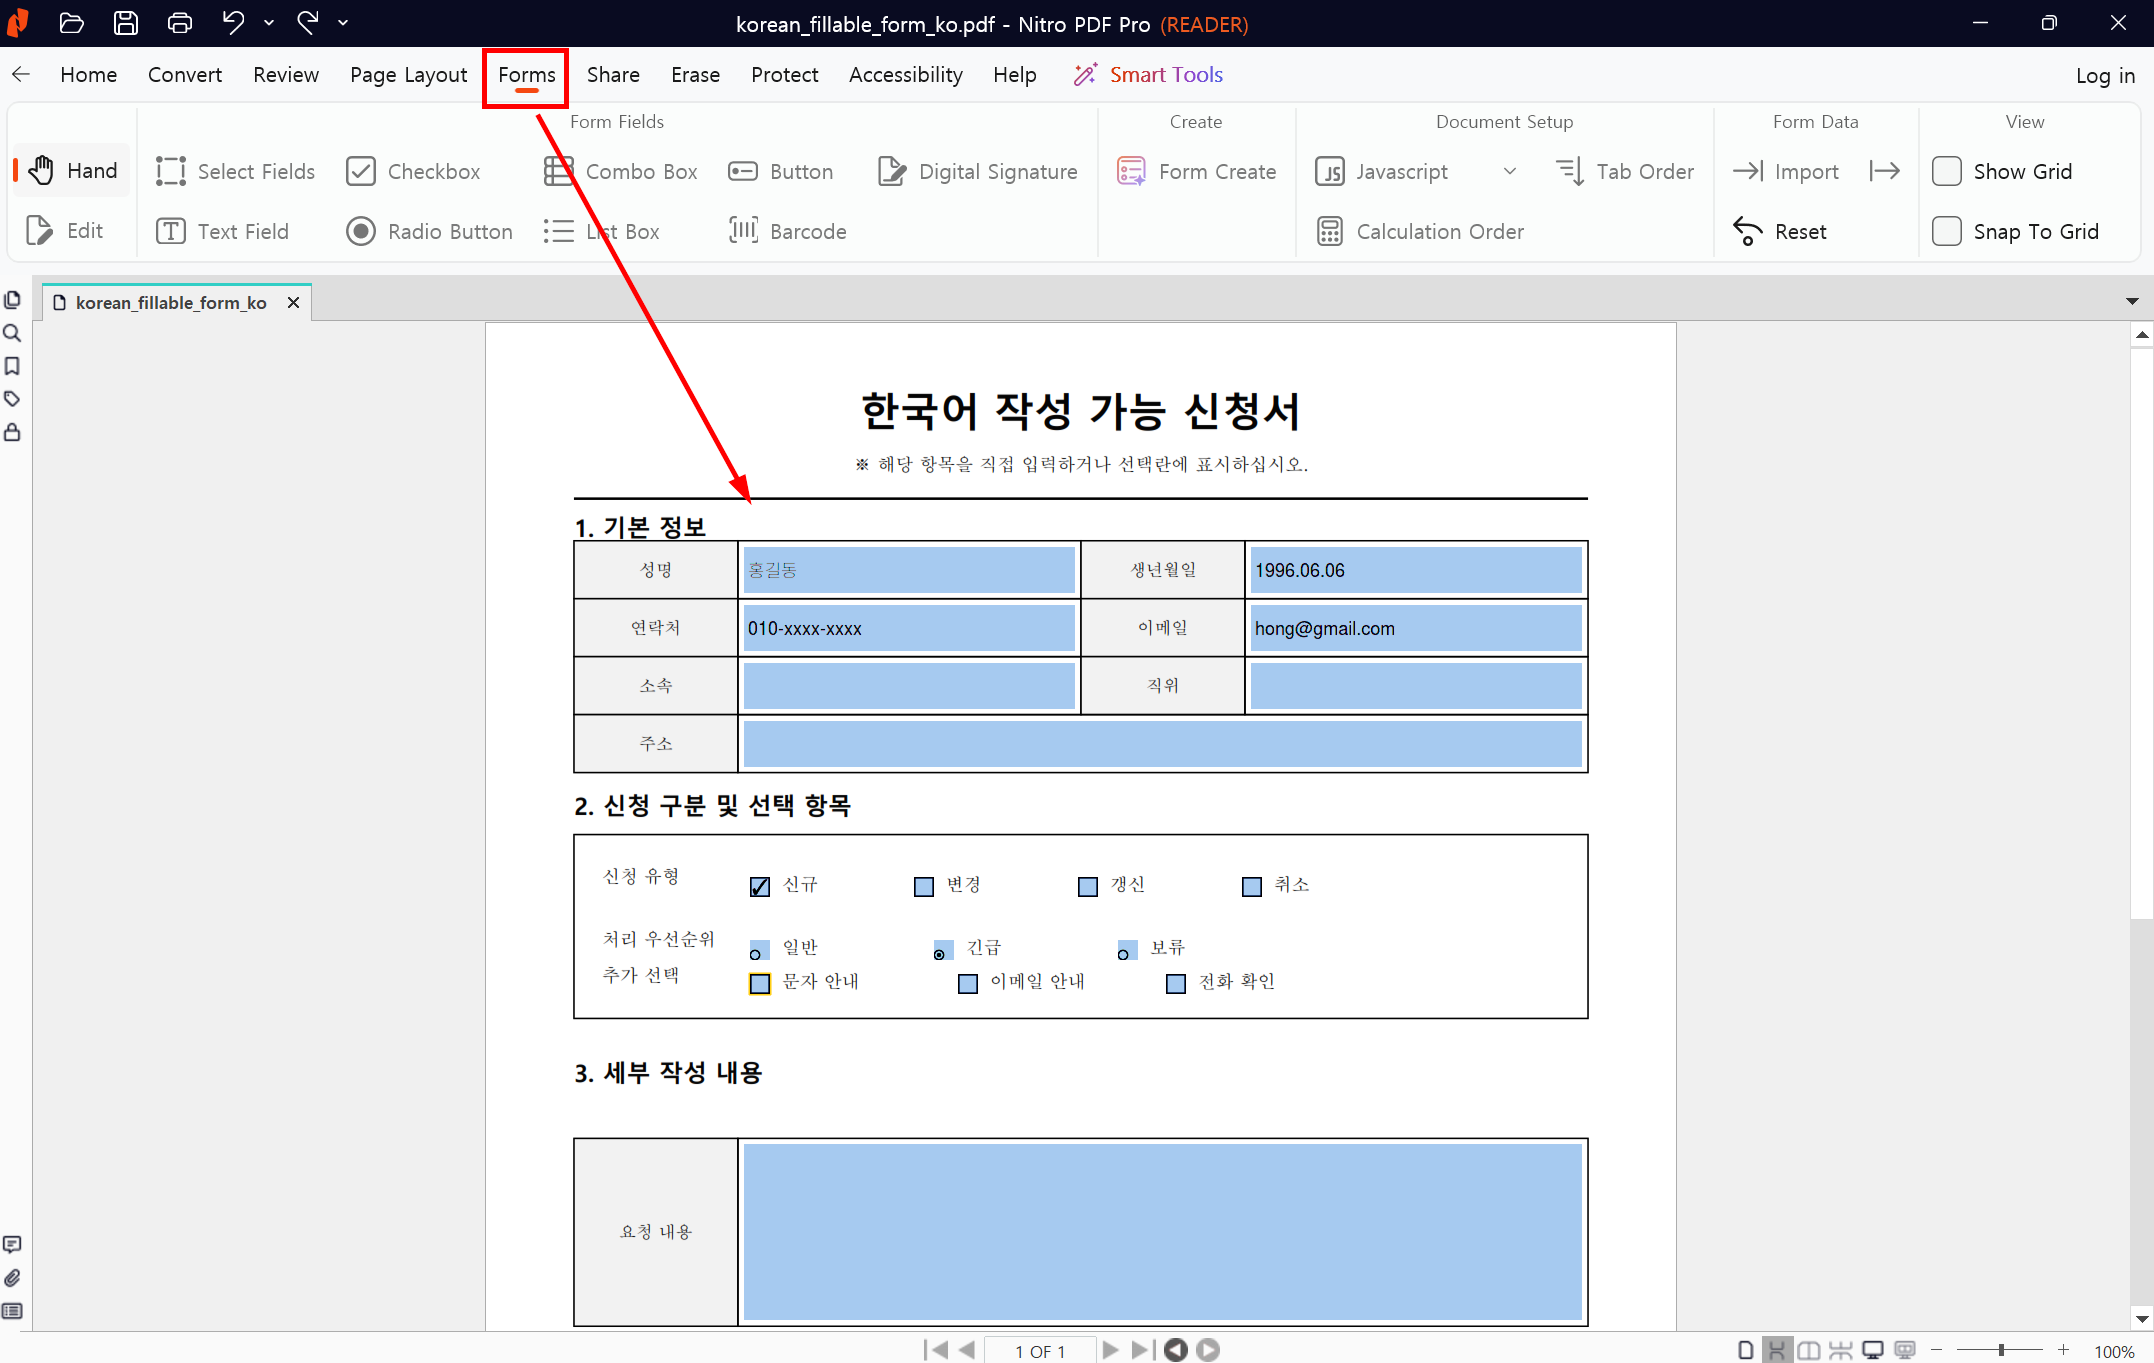Uncheck the 신규 checkbox
The width and height of the screenshot is (2154, 1363).
pos(760,886)
